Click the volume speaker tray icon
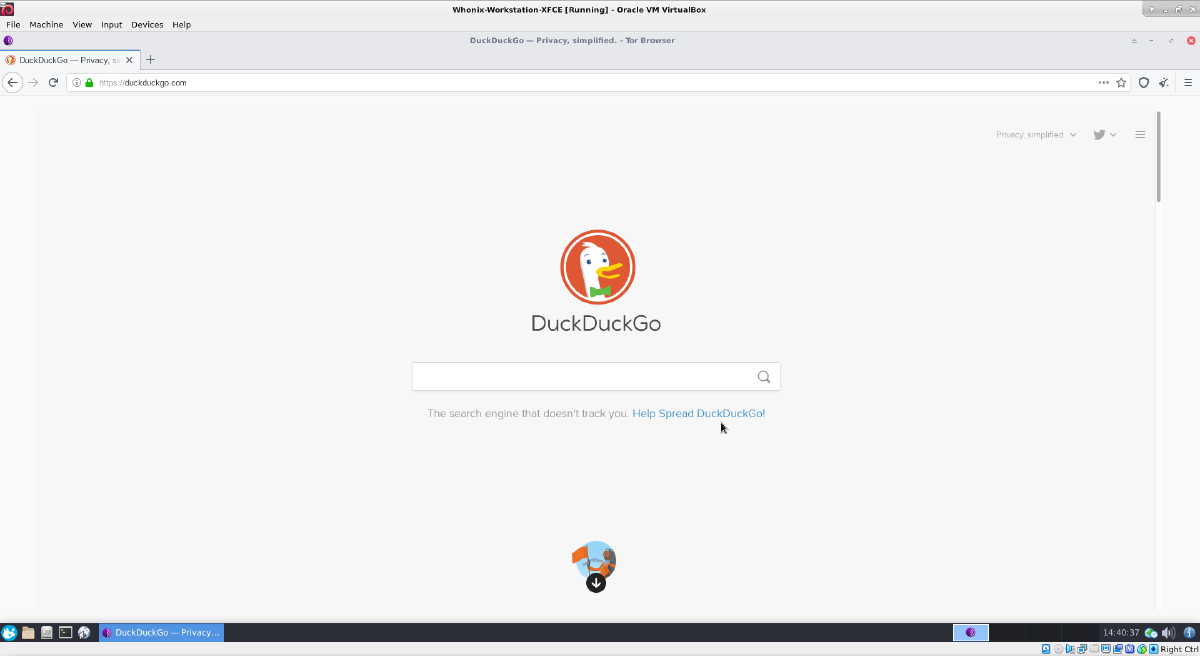The height and width of the screenshot is (656, 1200). [x=1167, y=632]
